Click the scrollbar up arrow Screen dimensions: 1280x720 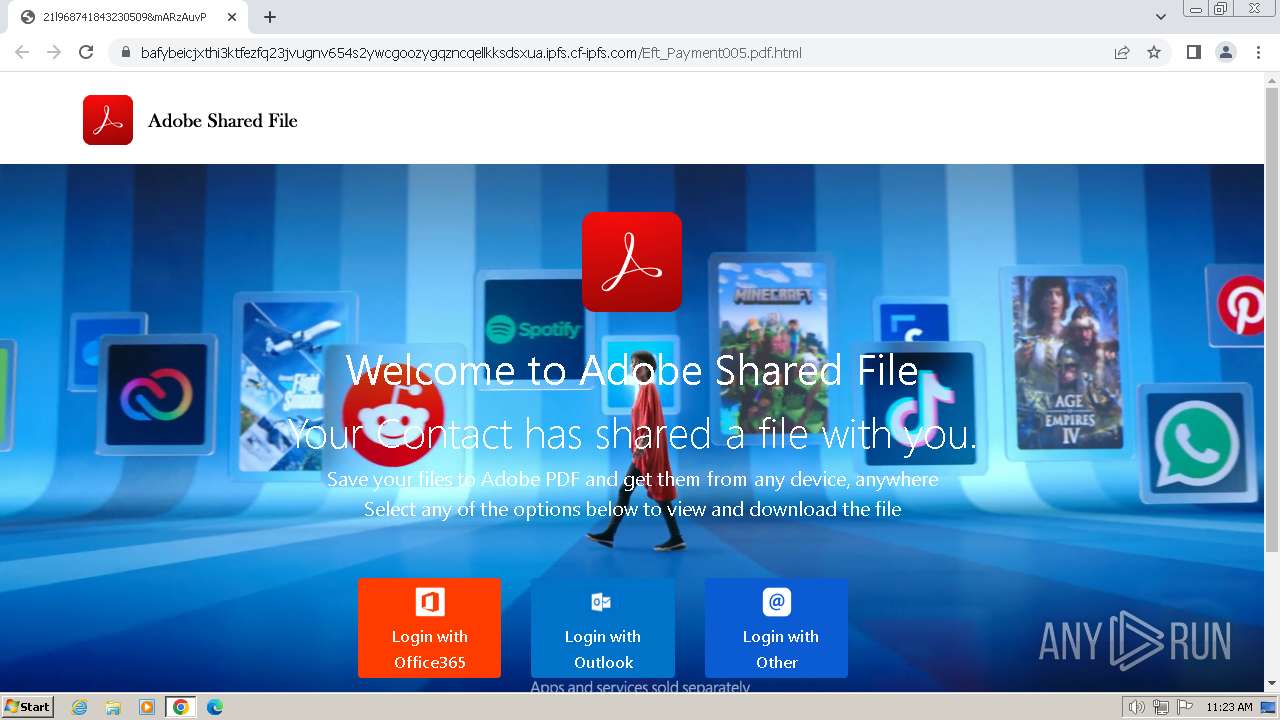[1272, 79]
